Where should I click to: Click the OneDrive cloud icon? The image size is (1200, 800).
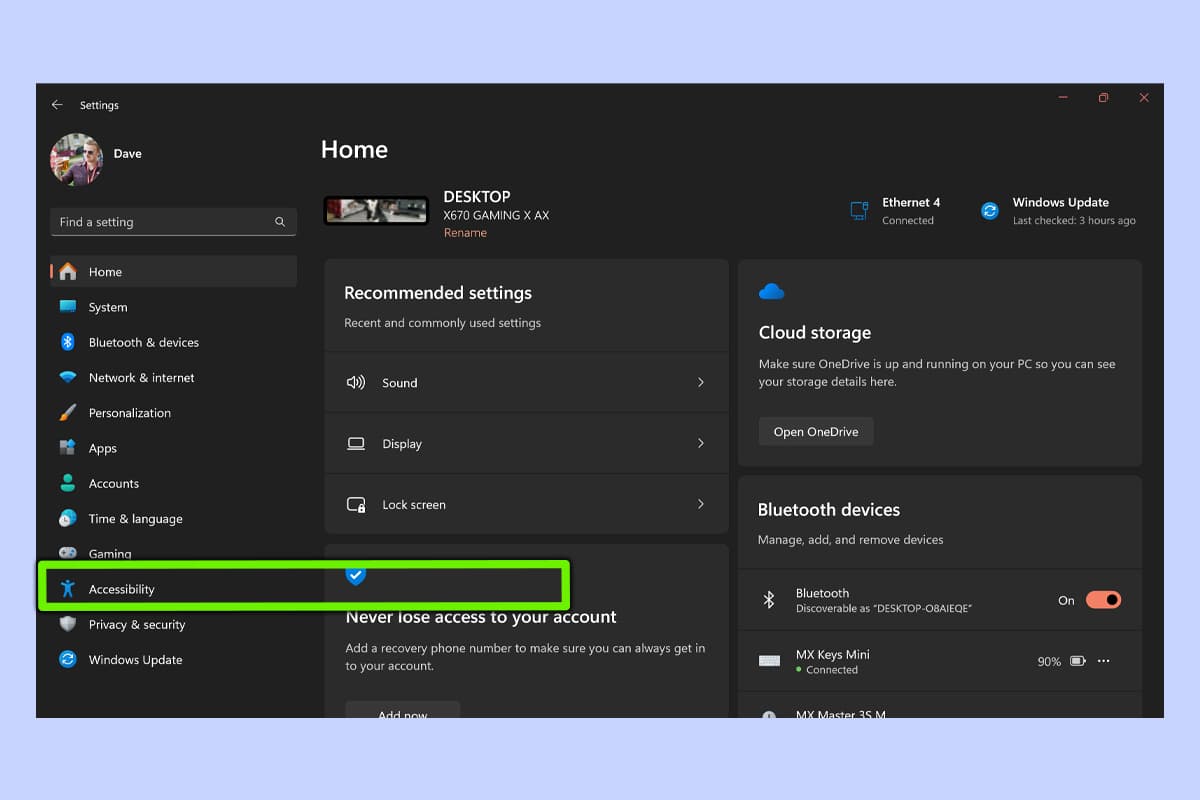[x=771, y=291]
